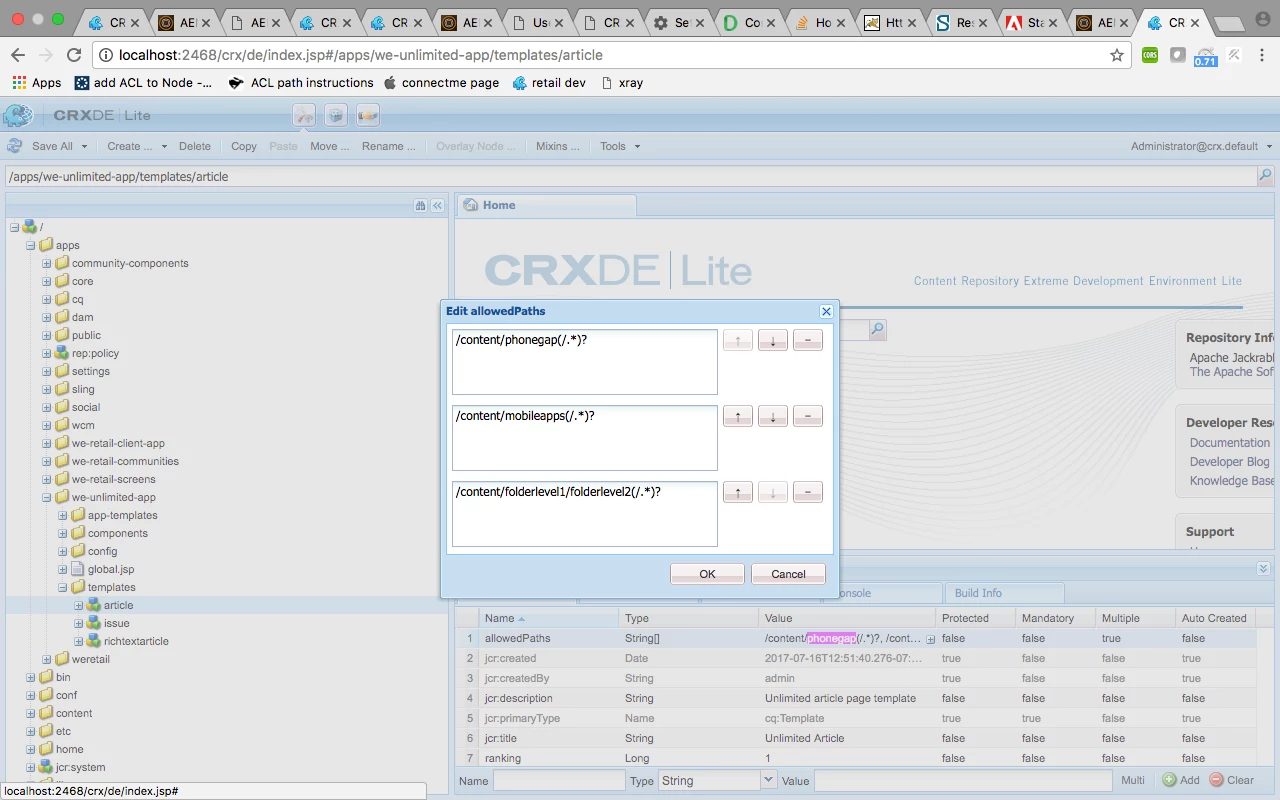Screen dimensions: 1280x800
Task: Bookmark this page with the star icon
Action: tap(1117, 55)
